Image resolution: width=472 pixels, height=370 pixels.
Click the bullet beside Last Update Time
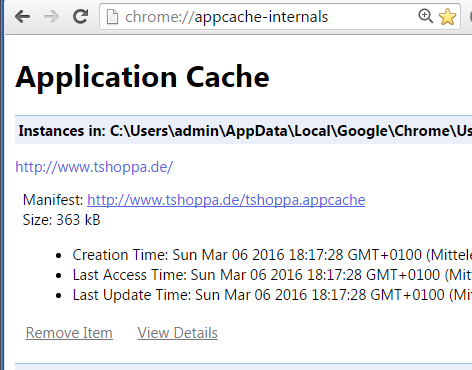click(x=59, y=296)
